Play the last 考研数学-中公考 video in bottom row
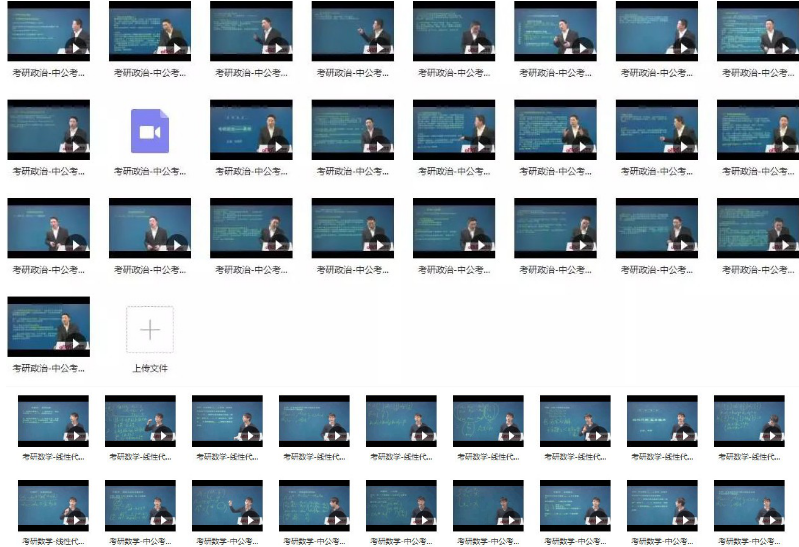The height and width of the screenshot is (547, 799). coord(748,506)
